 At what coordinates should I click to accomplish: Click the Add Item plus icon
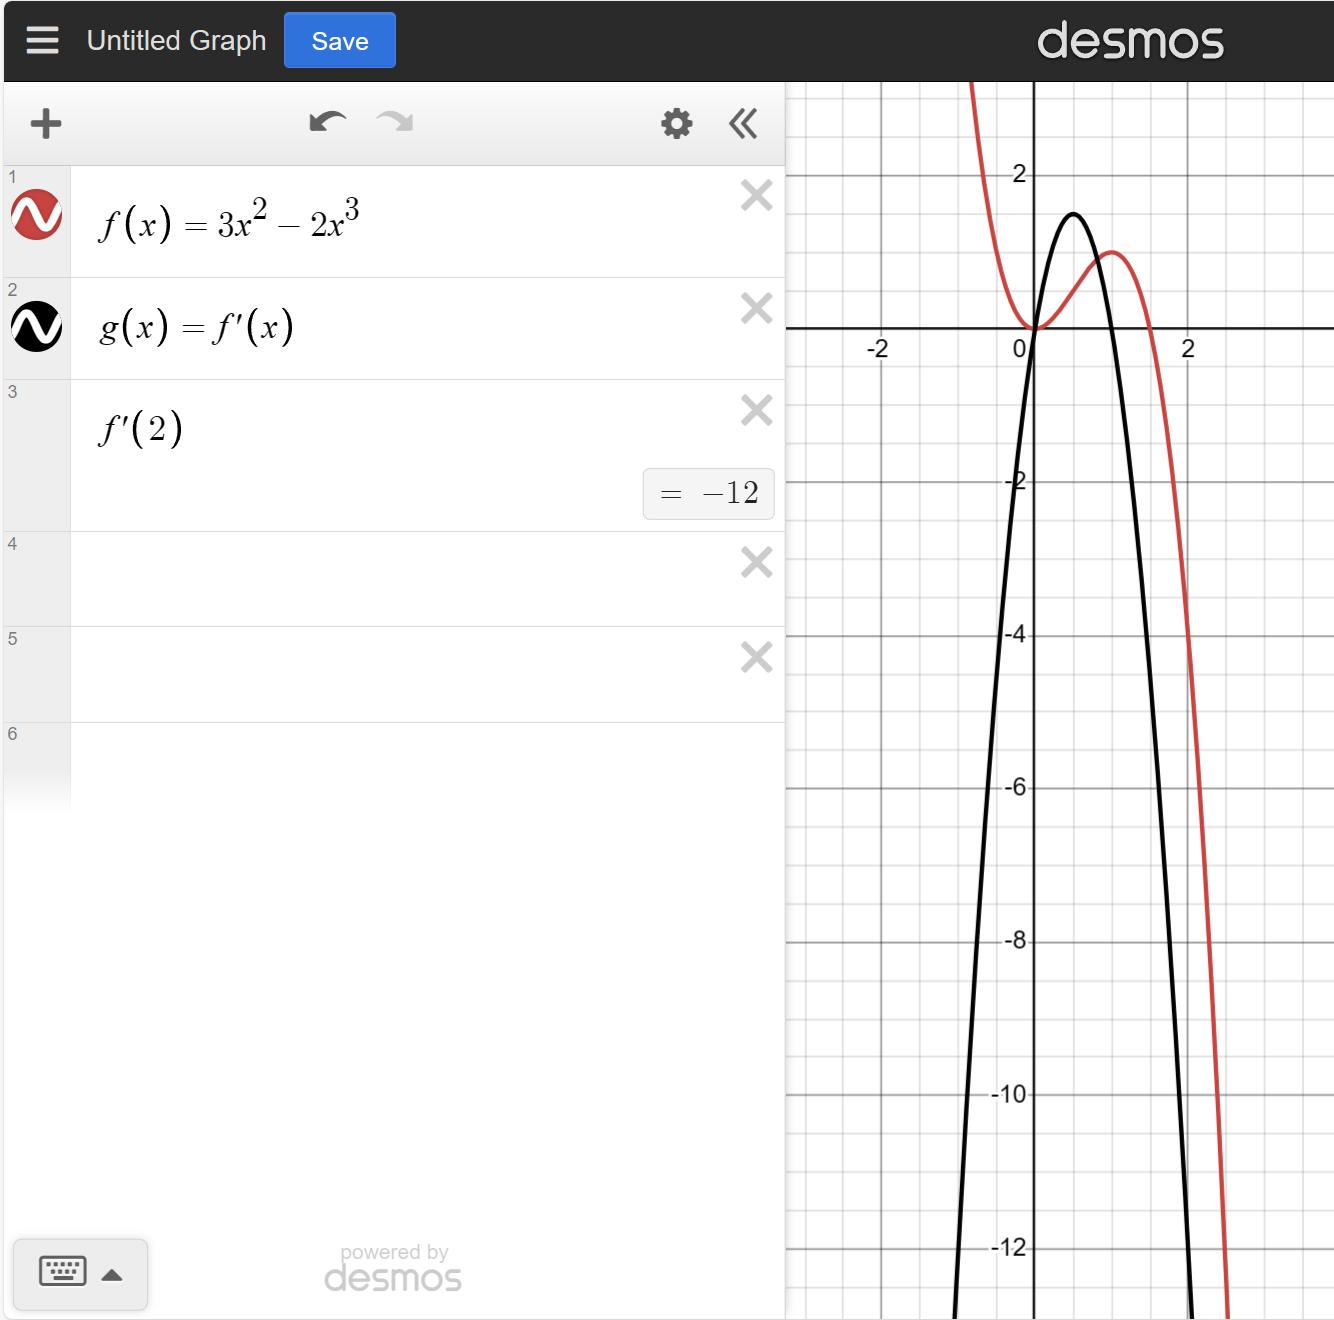[x=46, y=124]
